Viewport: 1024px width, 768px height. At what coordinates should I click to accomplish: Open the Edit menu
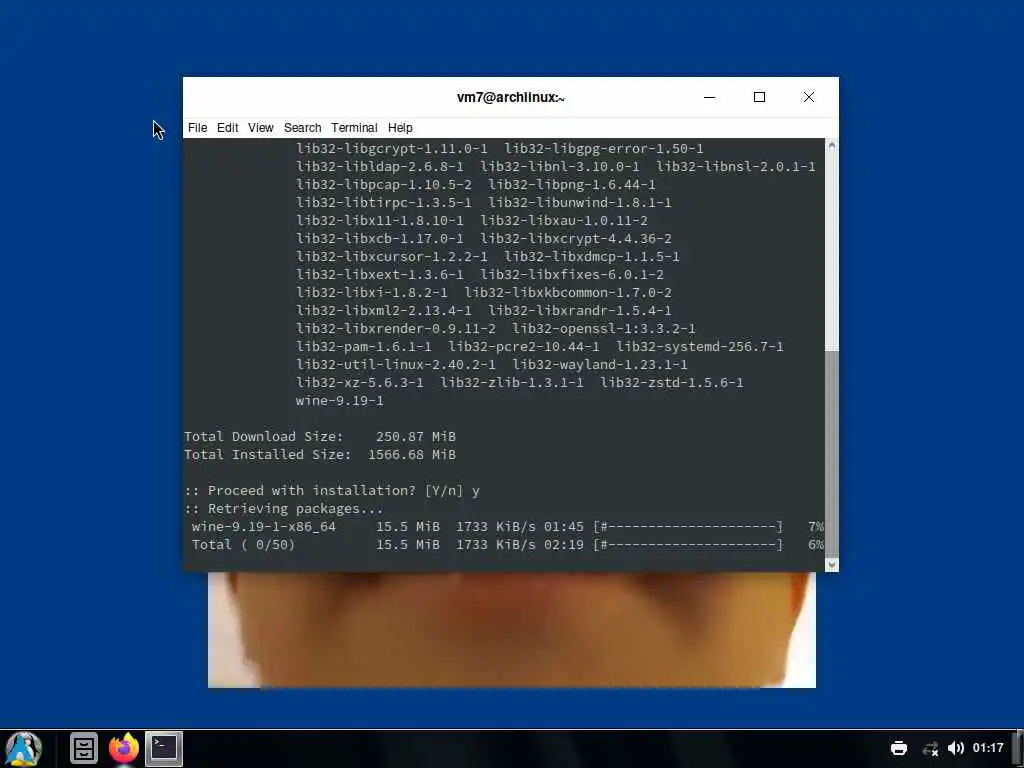point(227,128)
